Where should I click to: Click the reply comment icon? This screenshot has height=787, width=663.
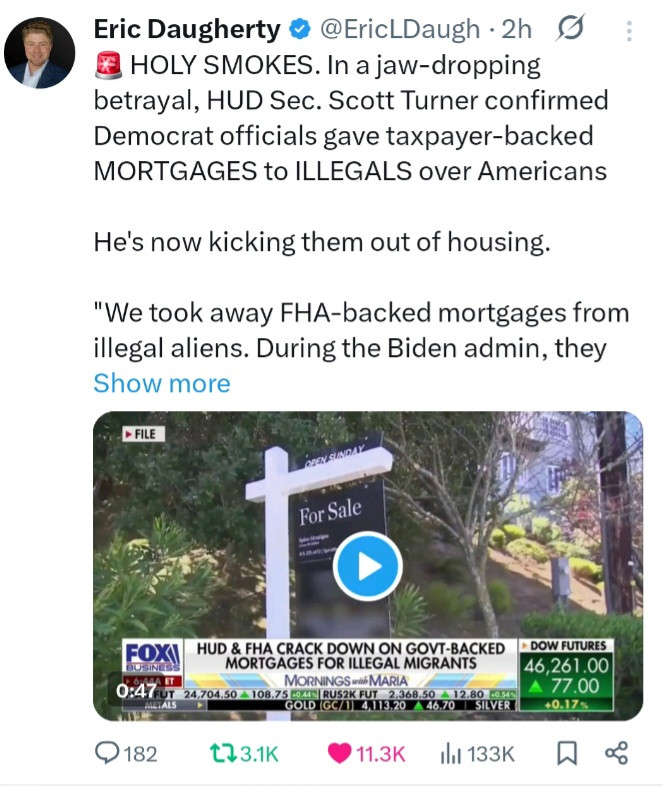107,753
